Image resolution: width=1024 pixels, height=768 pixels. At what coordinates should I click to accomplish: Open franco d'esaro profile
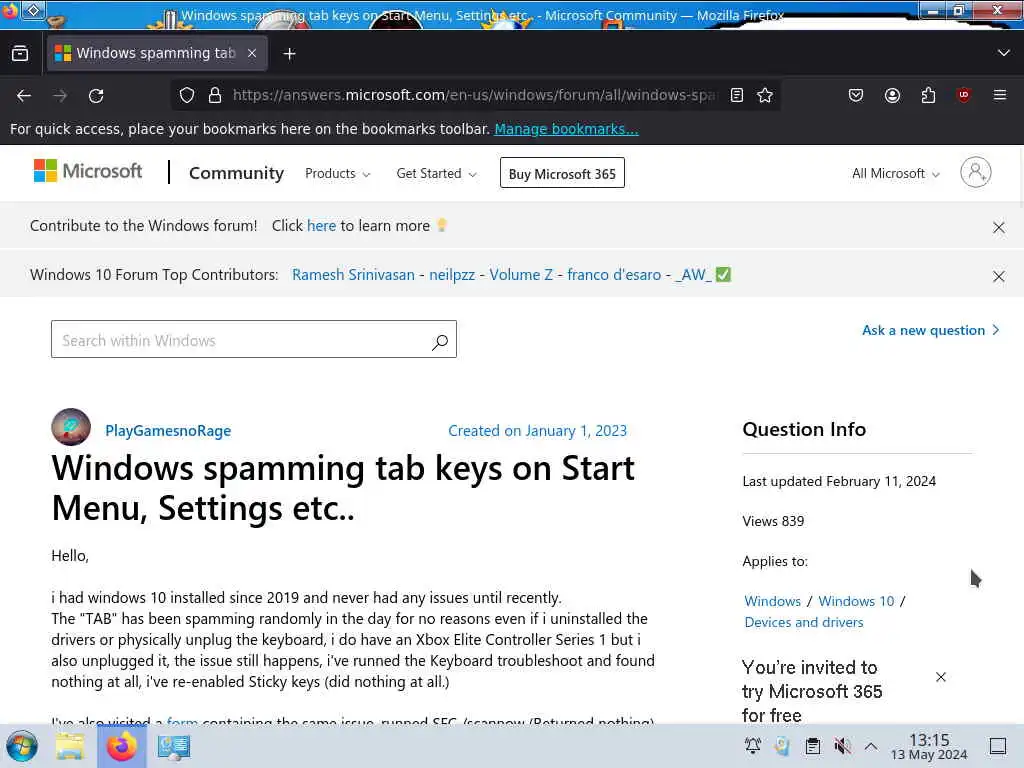pos(614,275)
